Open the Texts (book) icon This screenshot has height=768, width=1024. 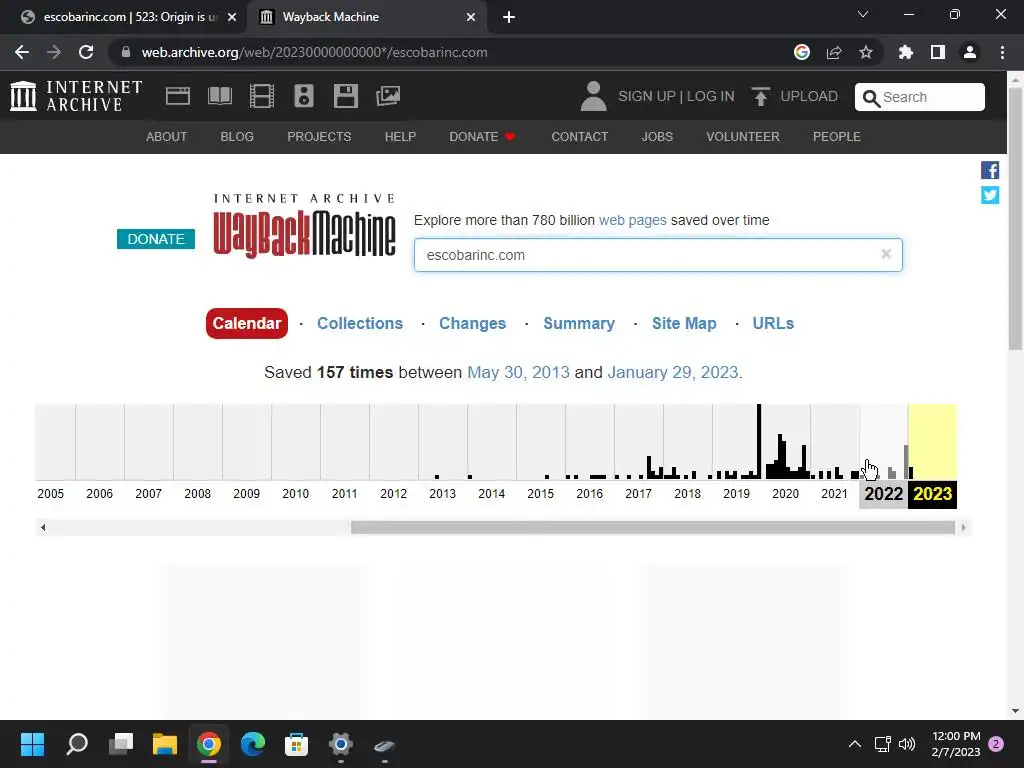pos(219,96)
